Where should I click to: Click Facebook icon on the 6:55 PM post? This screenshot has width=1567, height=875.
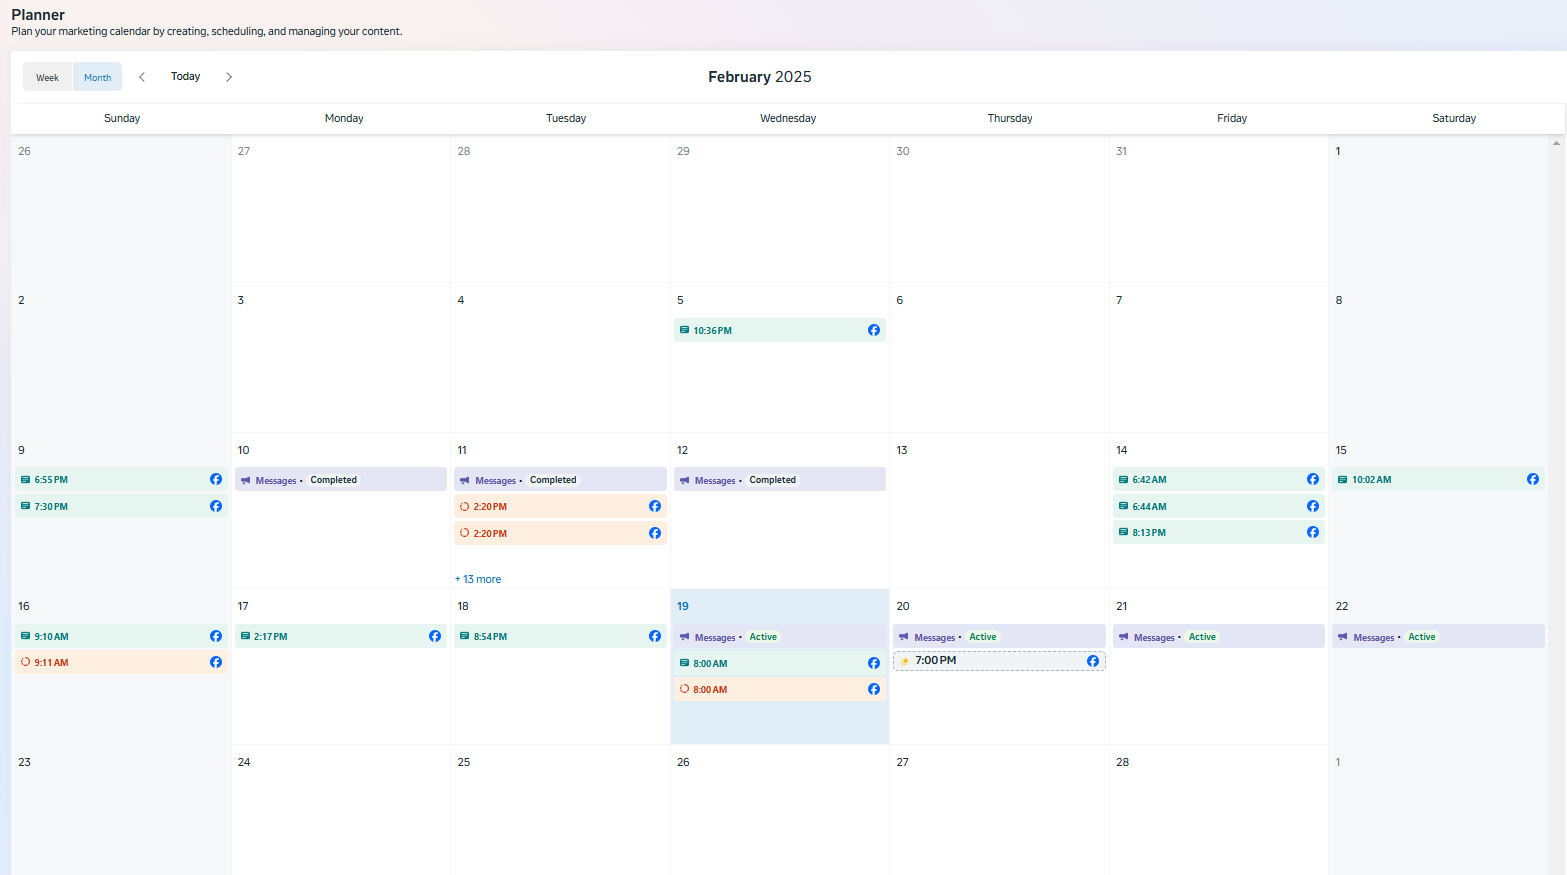tap(216, 480)
